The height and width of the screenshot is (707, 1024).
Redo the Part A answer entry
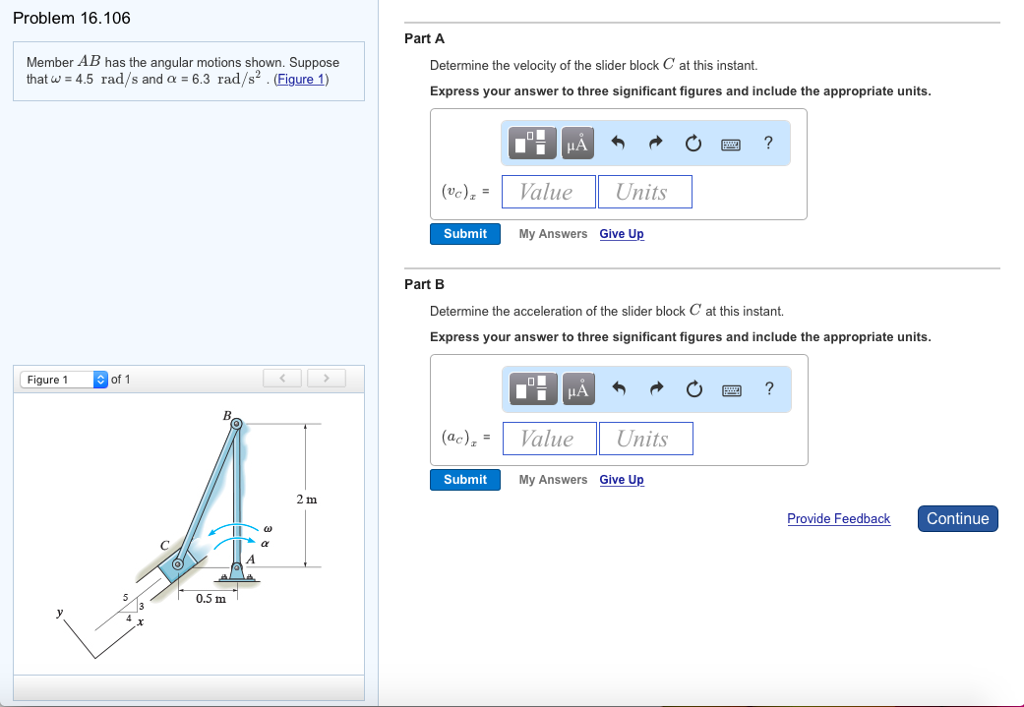click(655, 142)
